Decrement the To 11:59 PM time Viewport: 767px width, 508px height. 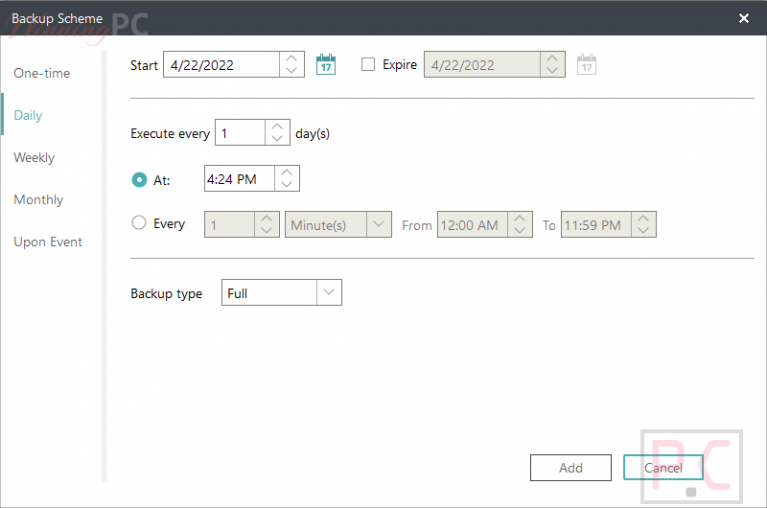coord(644,230)
